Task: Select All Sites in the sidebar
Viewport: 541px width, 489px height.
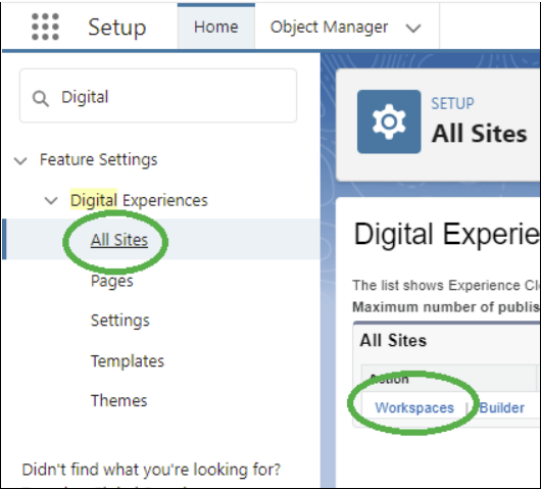Action: click(x=119, y=240)
